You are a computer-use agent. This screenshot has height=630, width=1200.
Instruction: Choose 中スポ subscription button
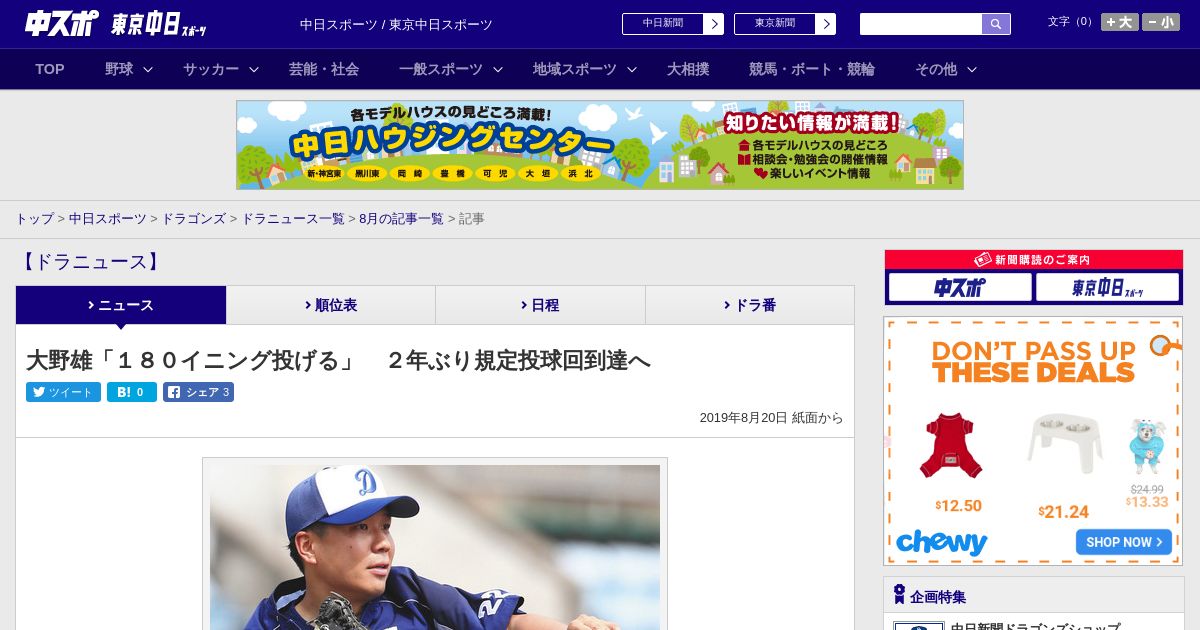960,288
